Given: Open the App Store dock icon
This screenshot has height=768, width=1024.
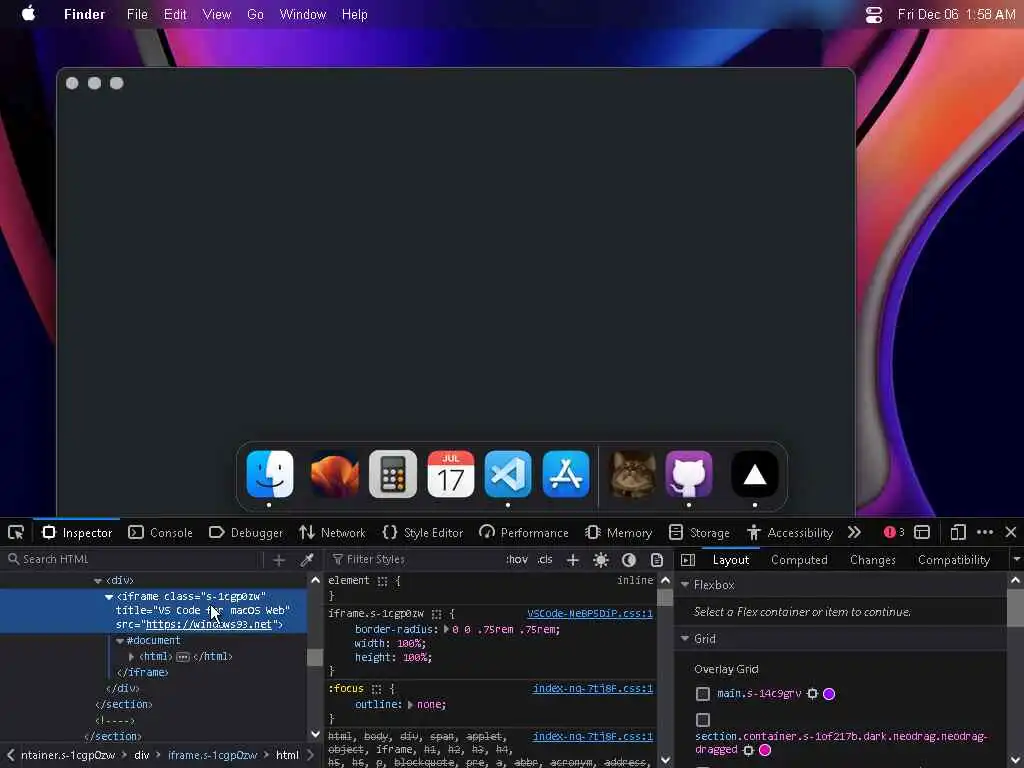Looking at the screenshot, I should (566, 474).
